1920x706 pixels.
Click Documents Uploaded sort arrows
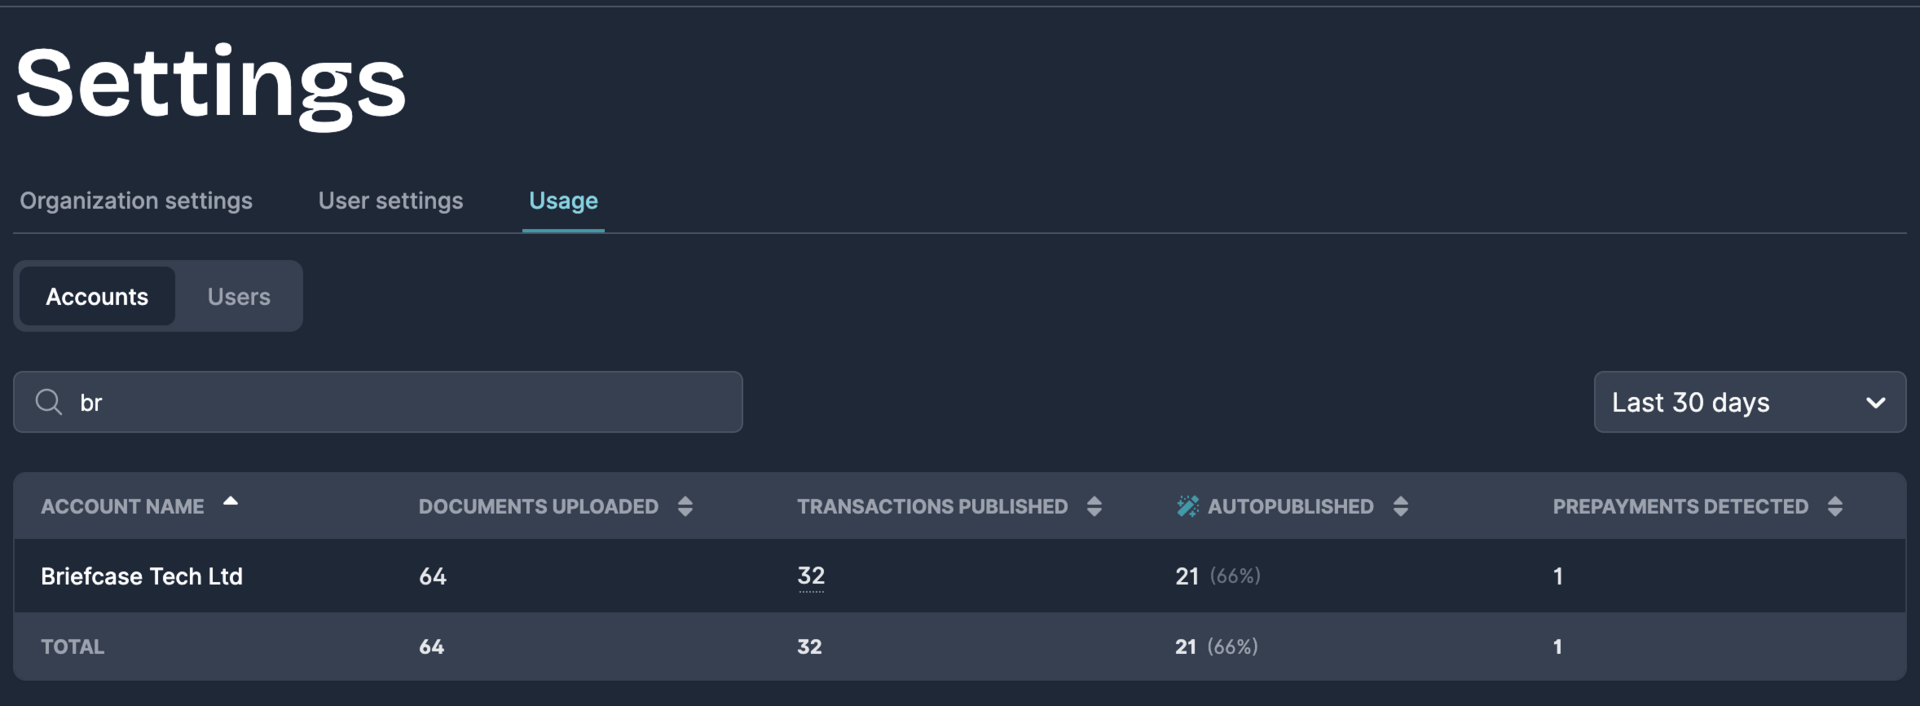(685, 506)
